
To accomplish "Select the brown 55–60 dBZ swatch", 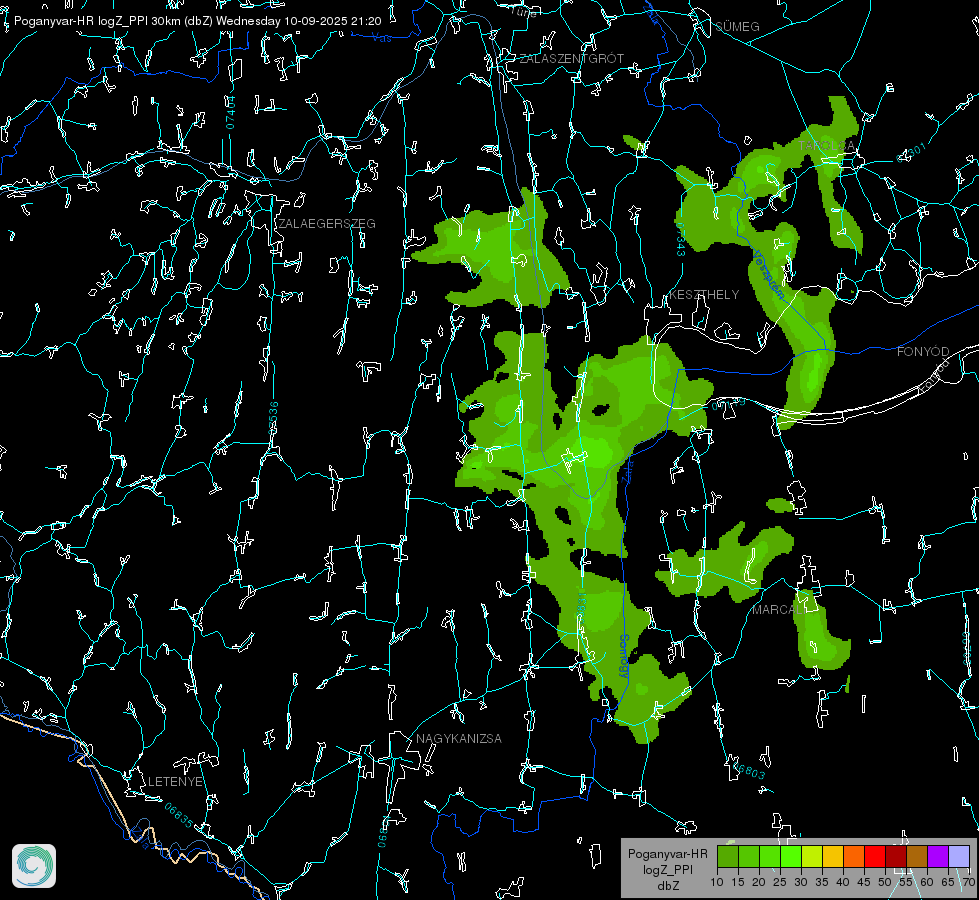I will (x=917, y=856).
